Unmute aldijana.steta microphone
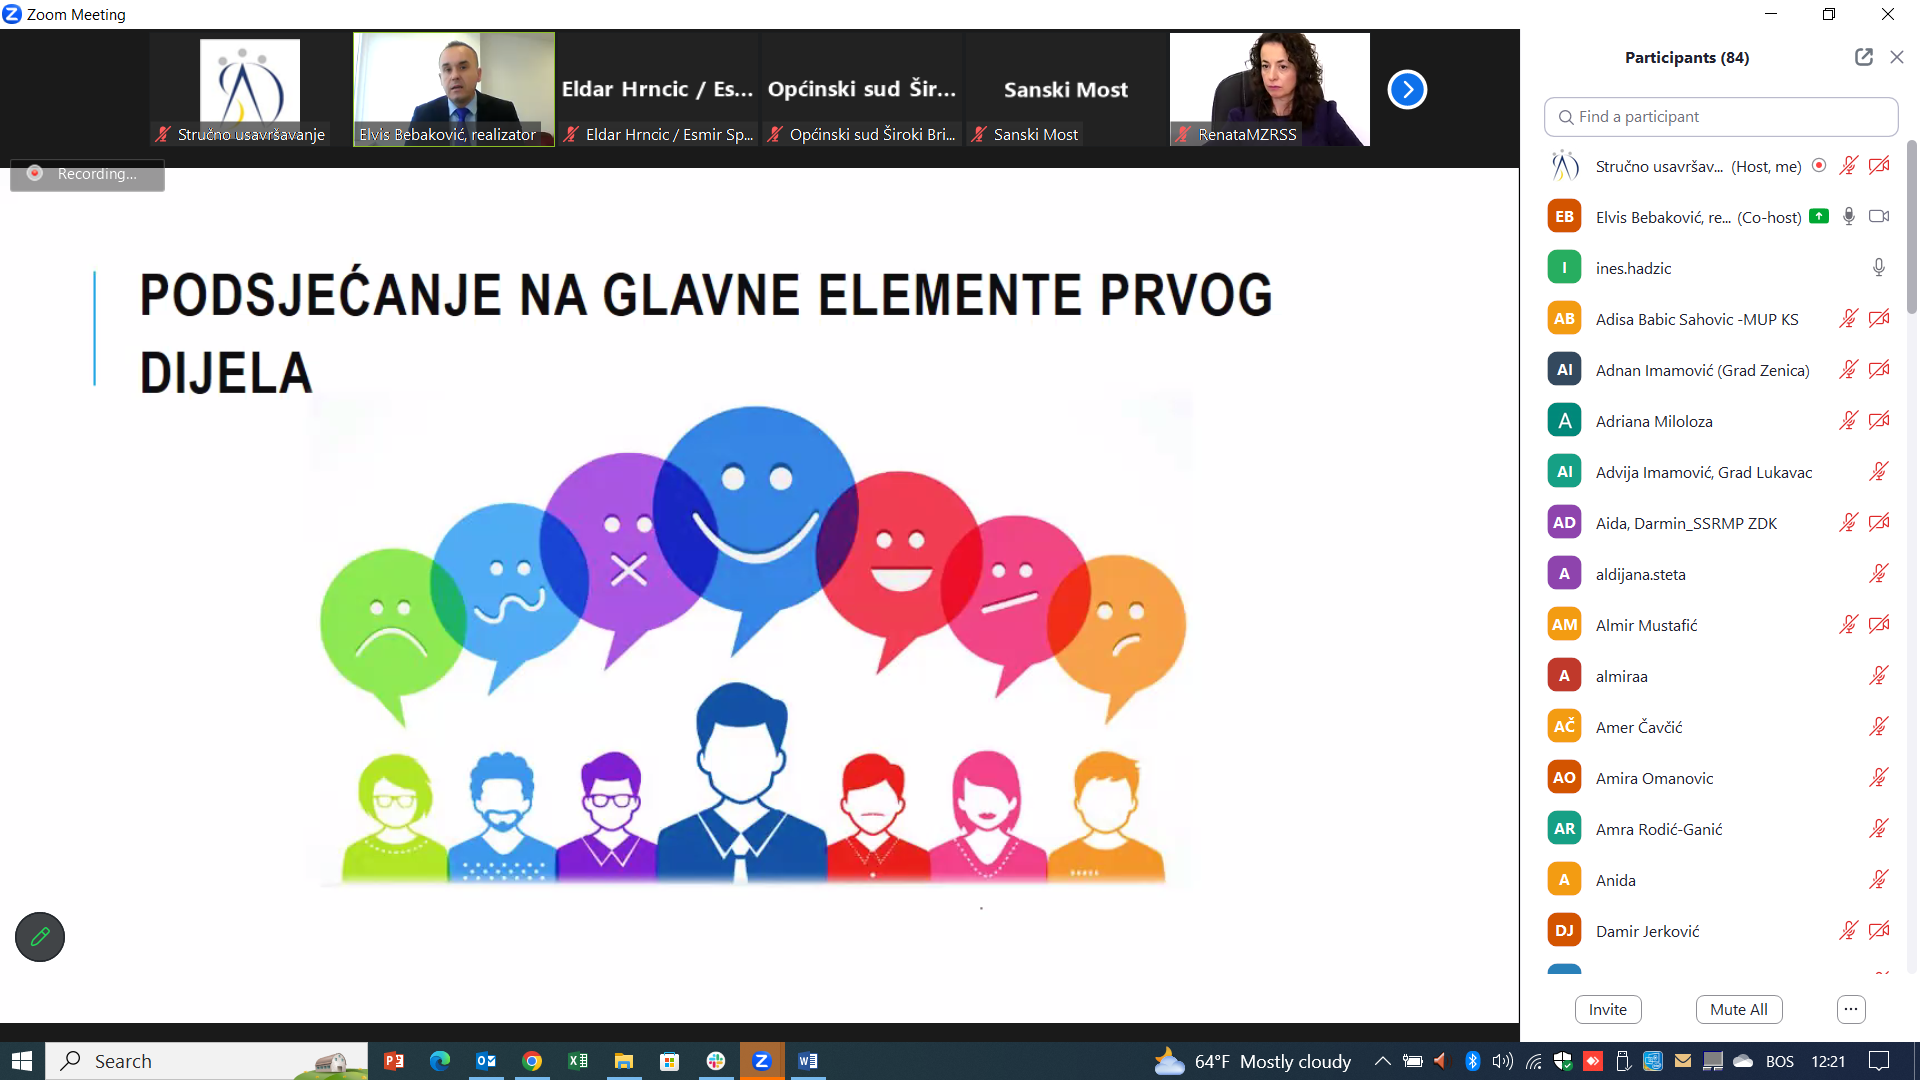The width and height of the screenshot is (1920, 1080). tap(1879, 573)
